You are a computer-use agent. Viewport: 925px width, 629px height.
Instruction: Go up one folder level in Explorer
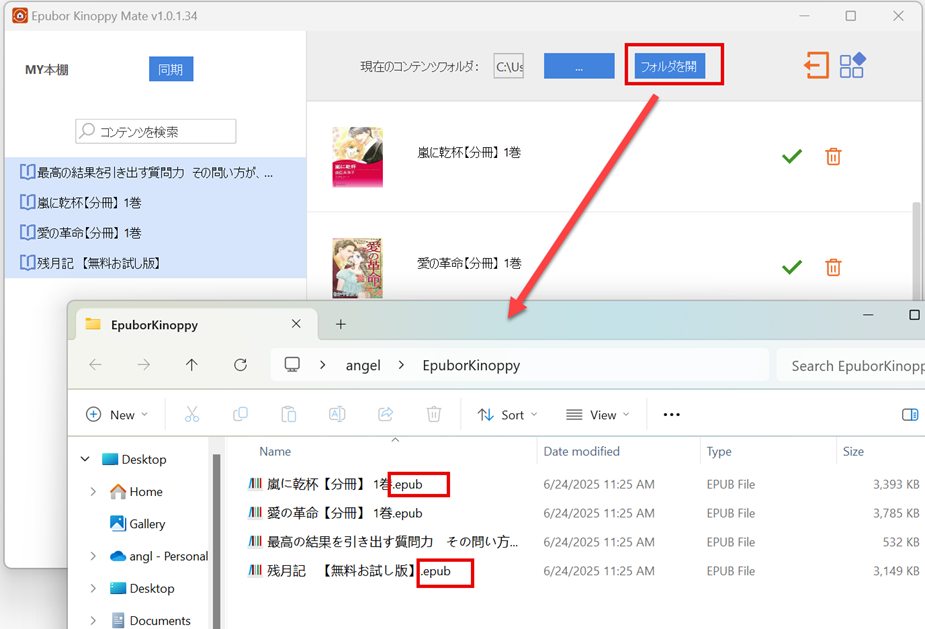click(192, 365)
